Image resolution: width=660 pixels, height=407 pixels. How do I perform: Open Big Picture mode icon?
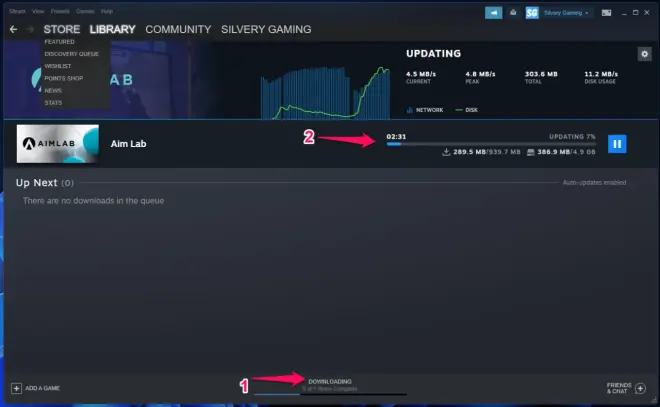click(x=606, y=13)
